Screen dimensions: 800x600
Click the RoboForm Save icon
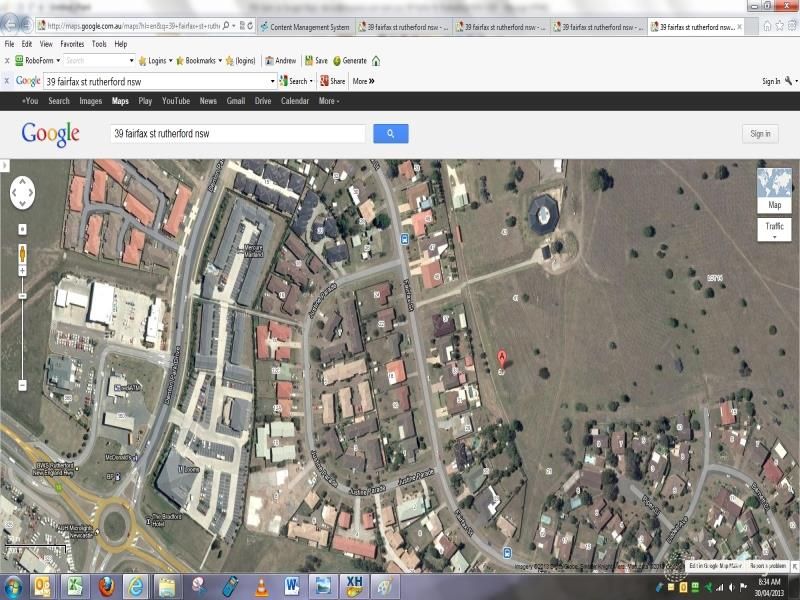click(x=315, y=61)
